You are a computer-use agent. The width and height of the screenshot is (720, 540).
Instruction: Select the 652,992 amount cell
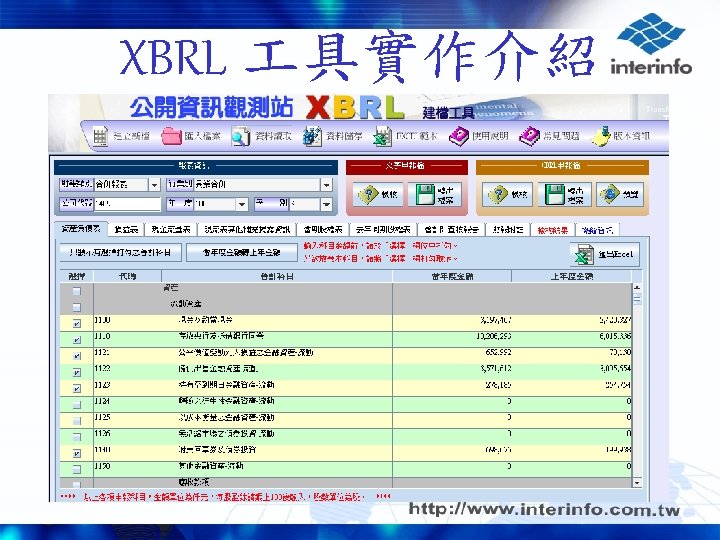452,353
